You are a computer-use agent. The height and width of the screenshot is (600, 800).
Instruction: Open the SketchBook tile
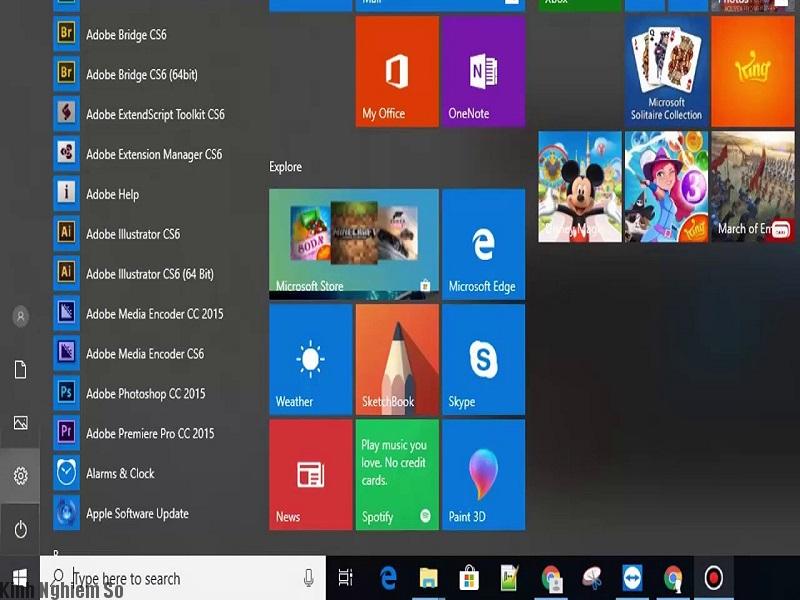(397, 360)
